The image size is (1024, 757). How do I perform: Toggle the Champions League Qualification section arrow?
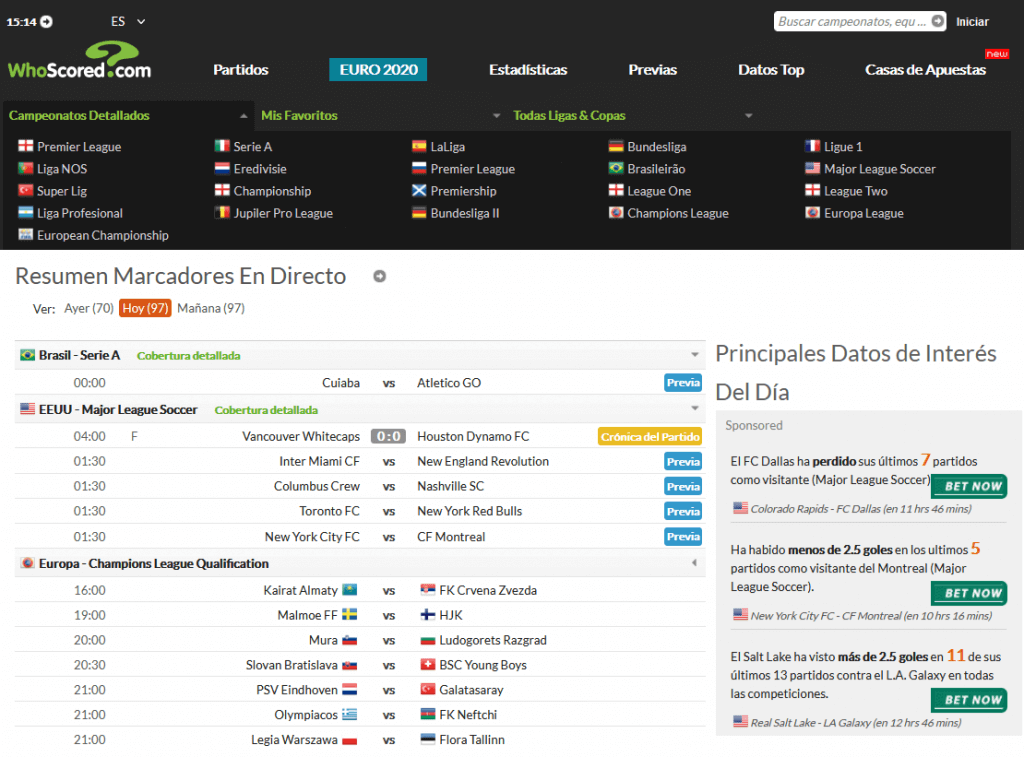tap(694, 562)
